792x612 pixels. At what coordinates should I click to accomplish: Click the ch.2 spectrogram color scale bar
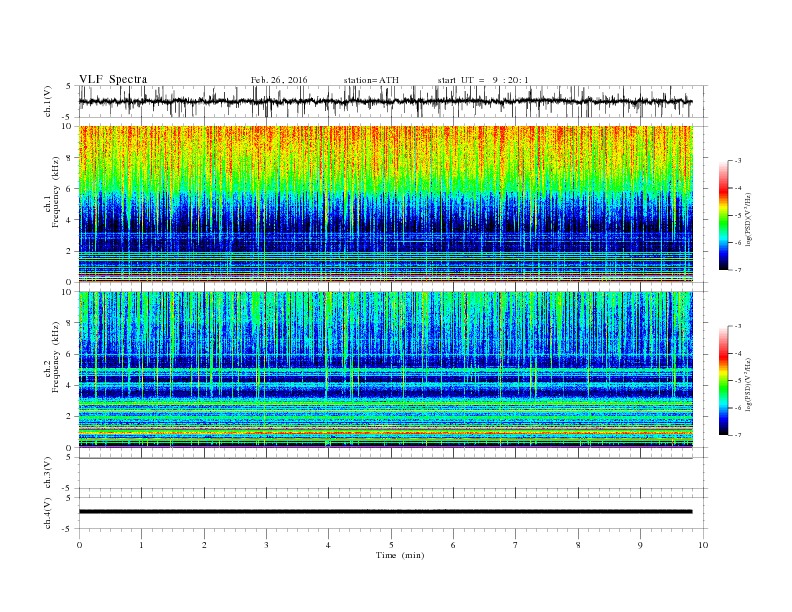pos(724,381)
